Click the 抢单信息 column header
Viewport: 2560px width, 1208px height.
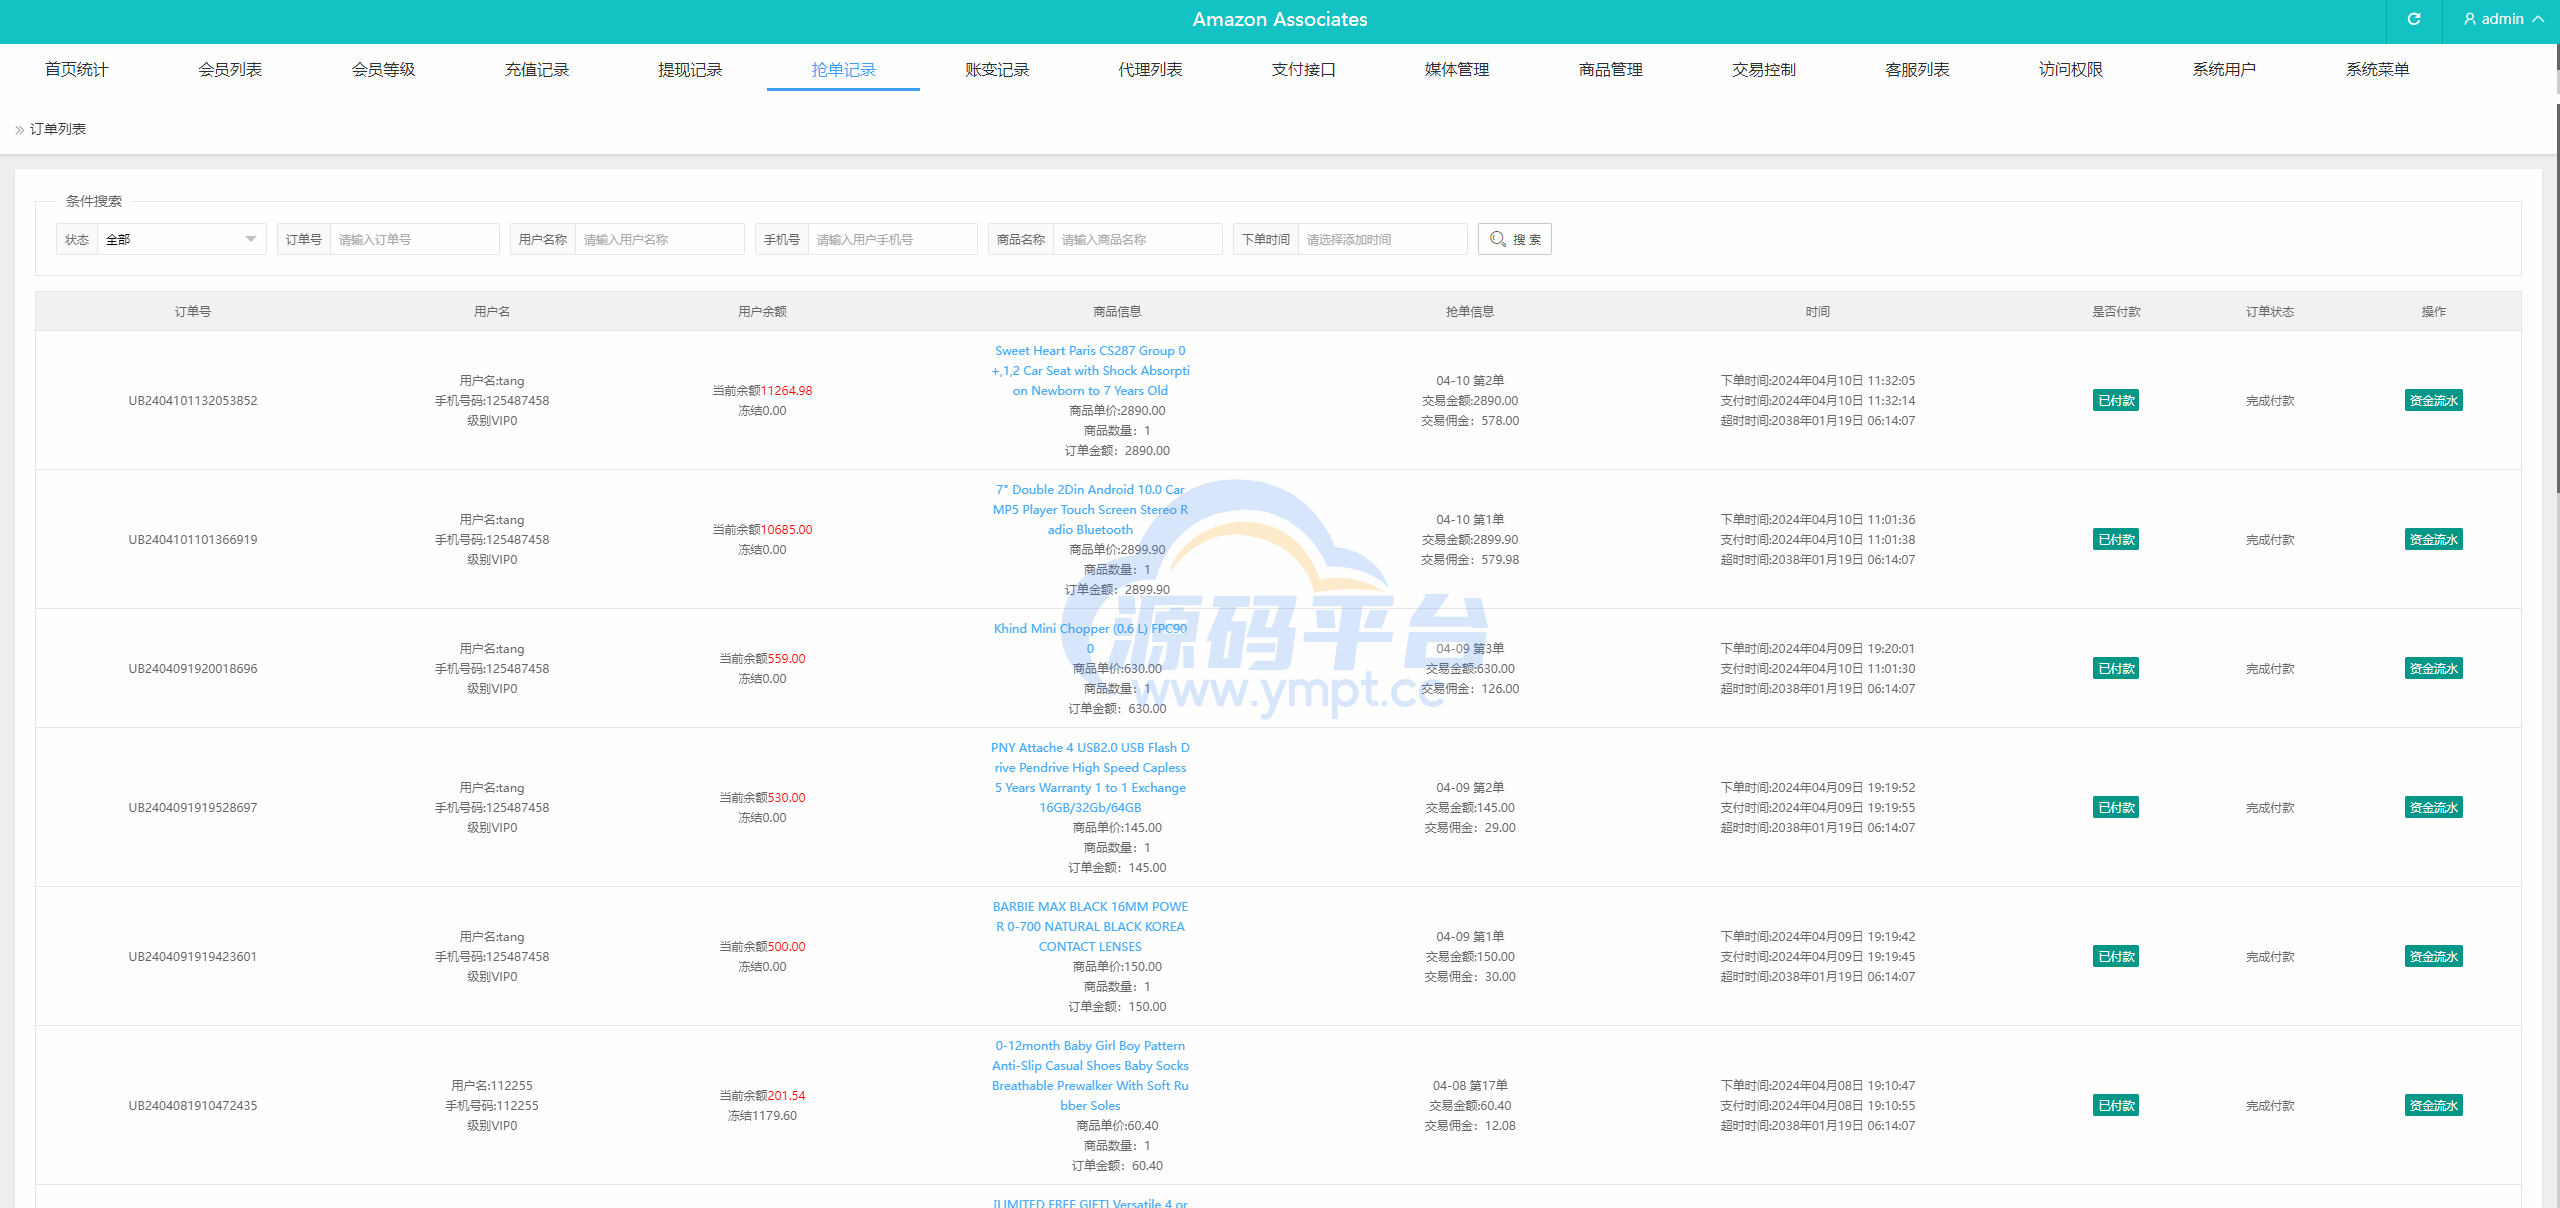click(1470, 311)
